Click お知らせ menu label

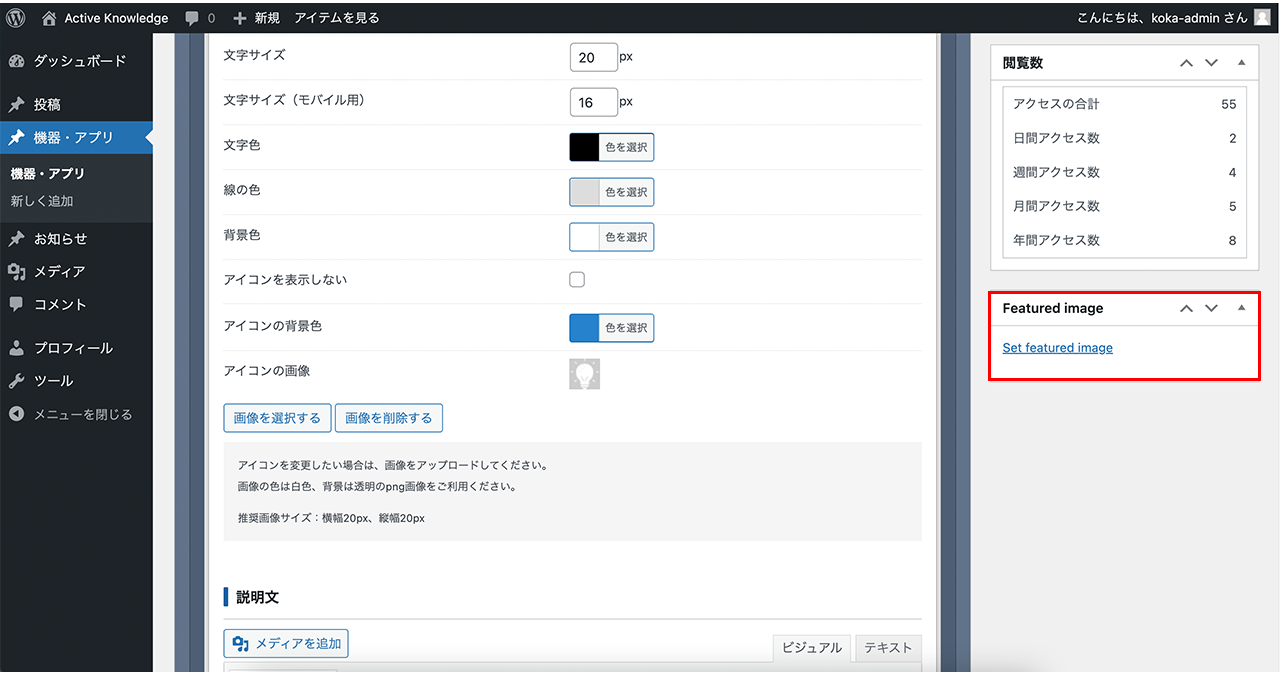(x=61, y=239)
